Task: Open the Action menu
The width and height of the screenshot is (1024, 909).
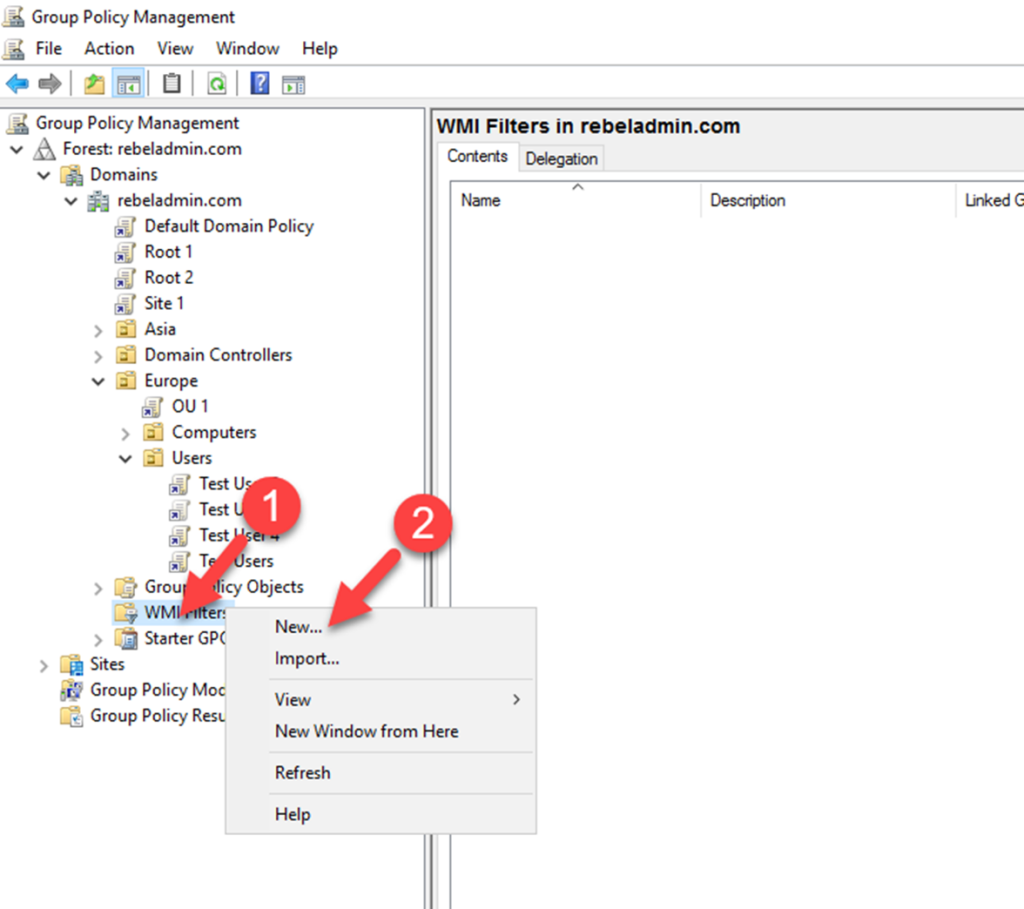Action: pos(108,48)
